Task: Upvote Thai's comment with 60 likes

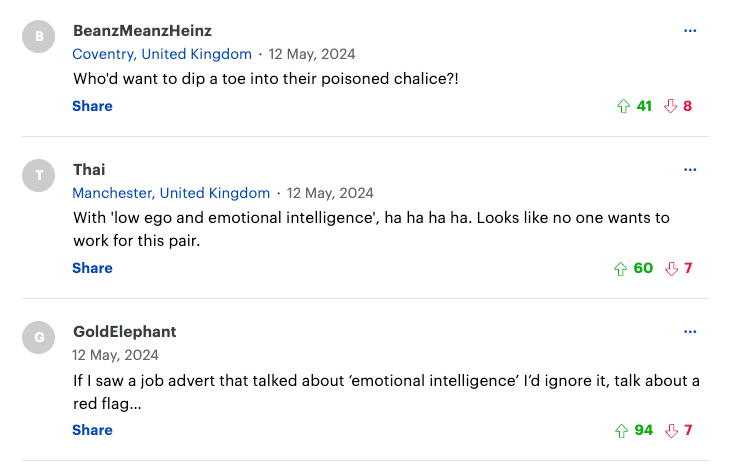Action: click(x=622, y=268)
